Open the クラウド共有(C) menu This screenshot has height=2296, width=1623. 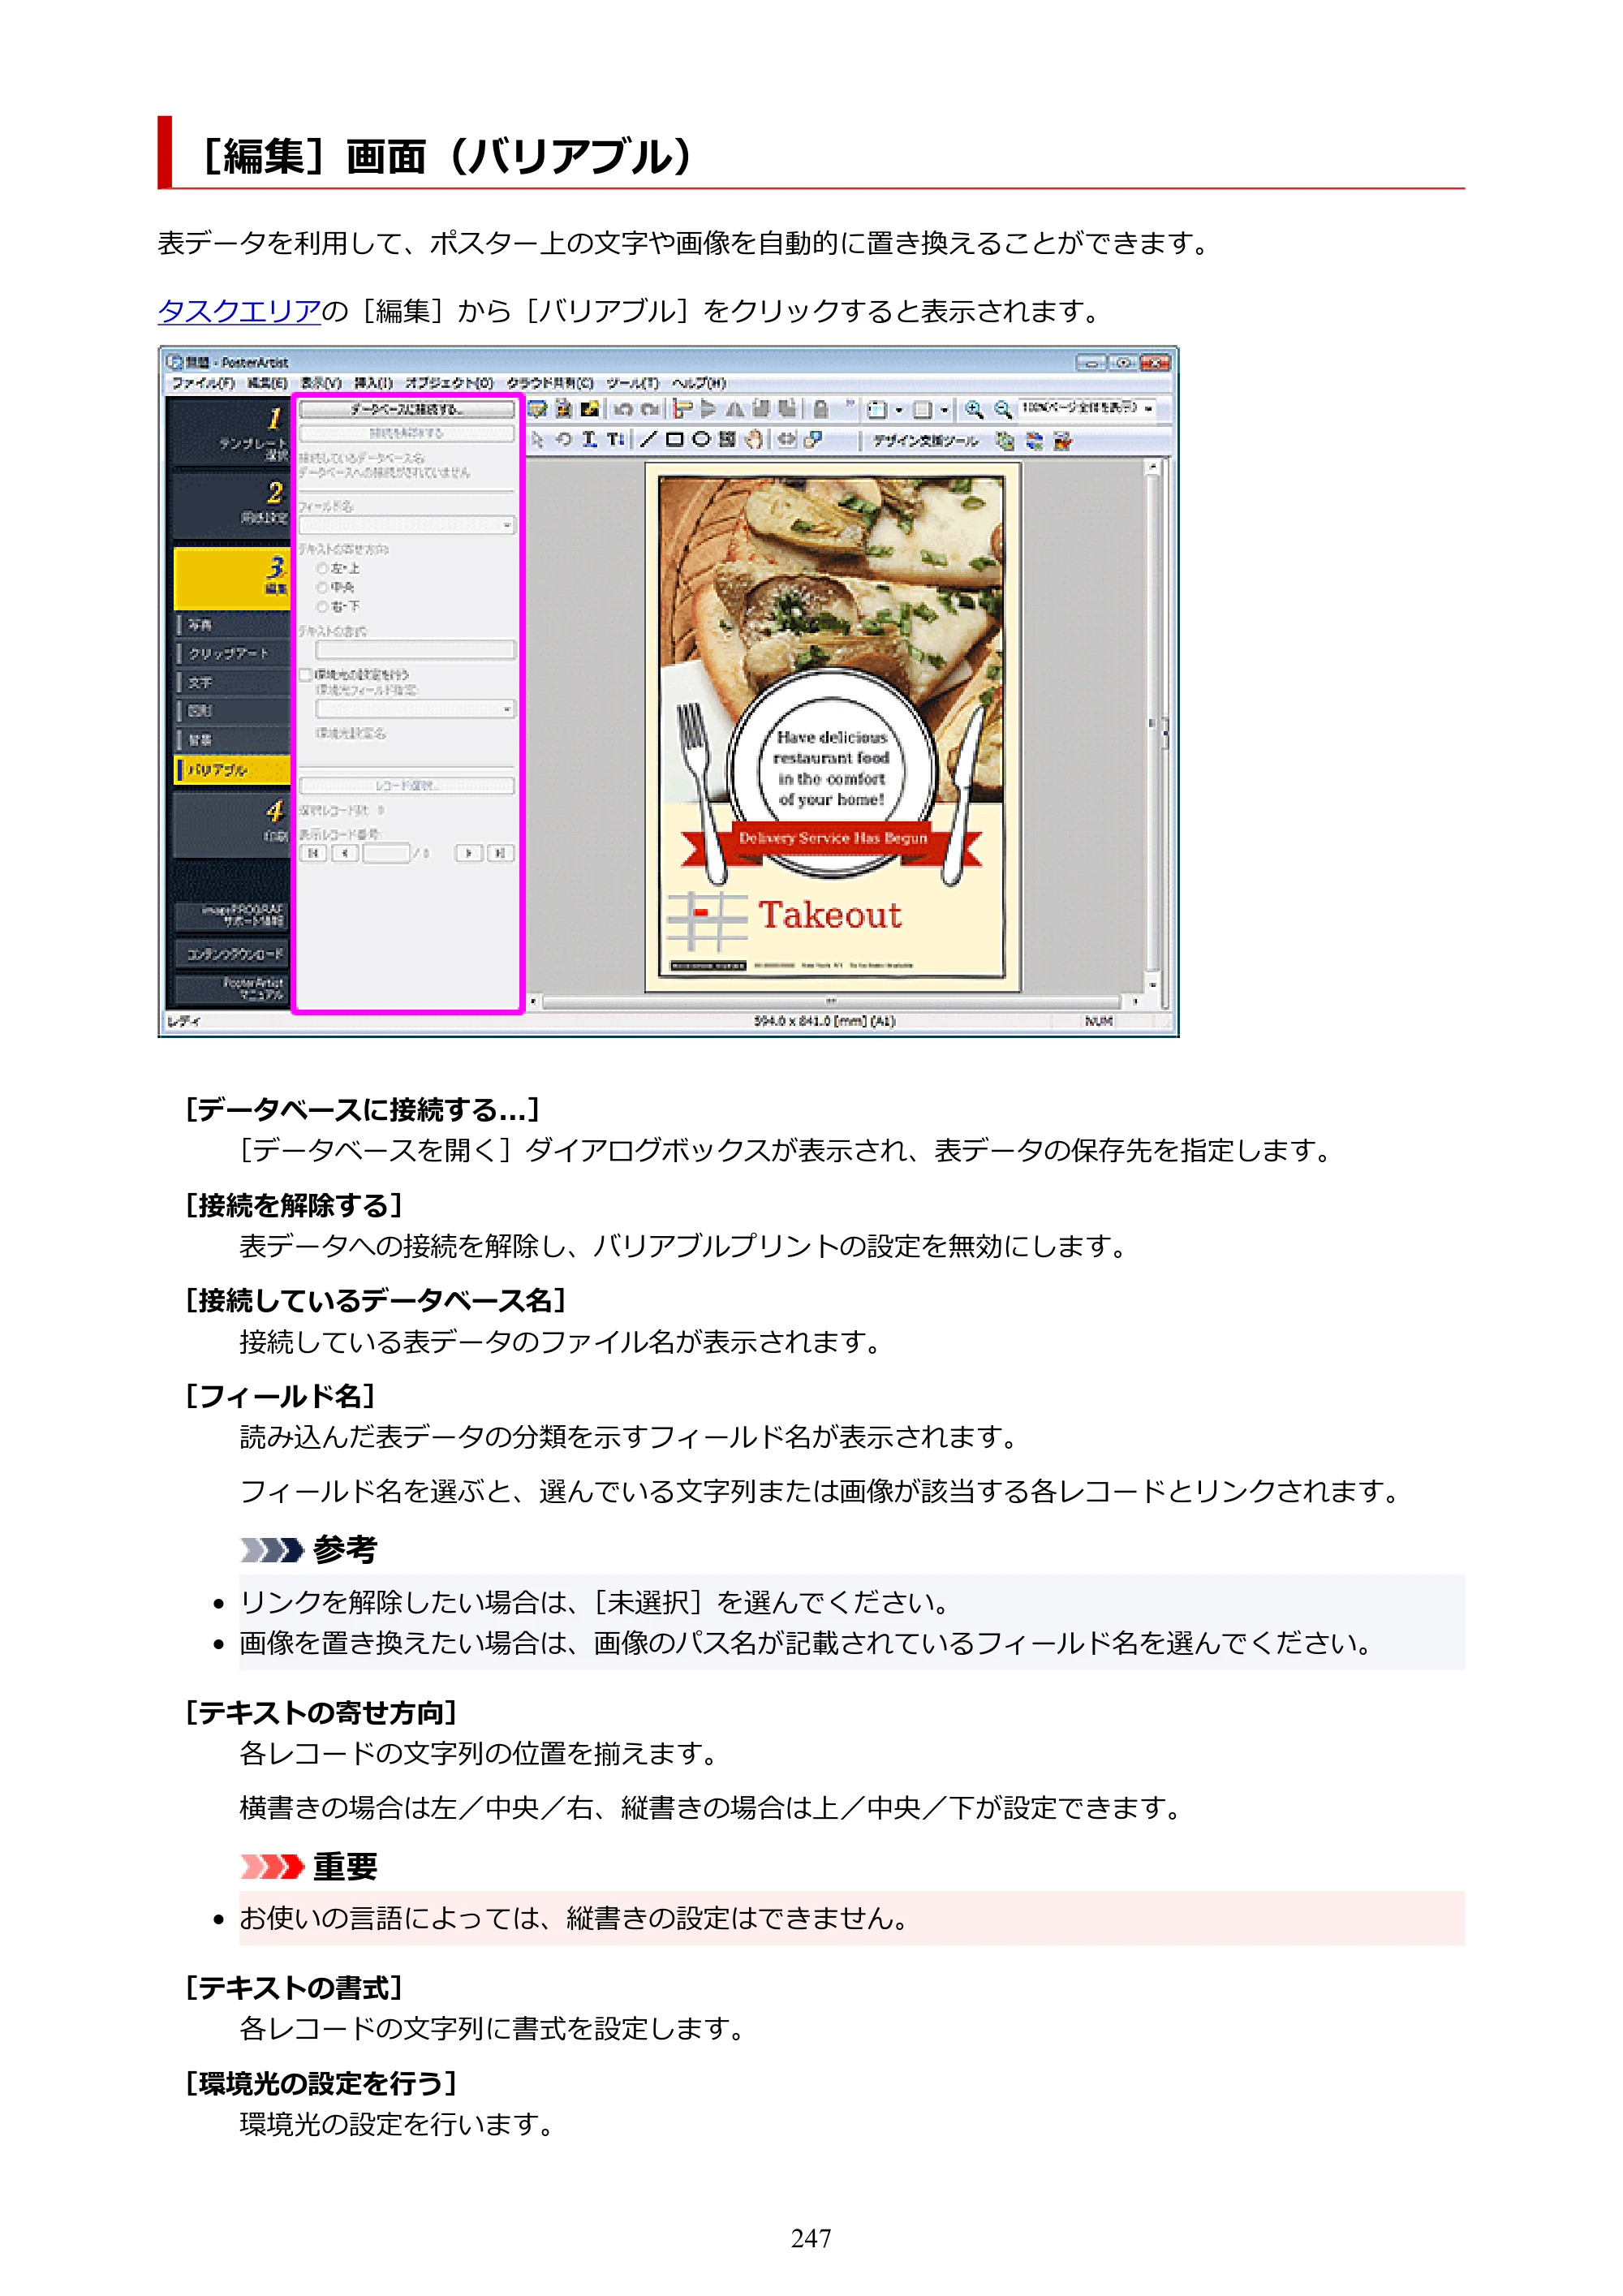point(549,383)
